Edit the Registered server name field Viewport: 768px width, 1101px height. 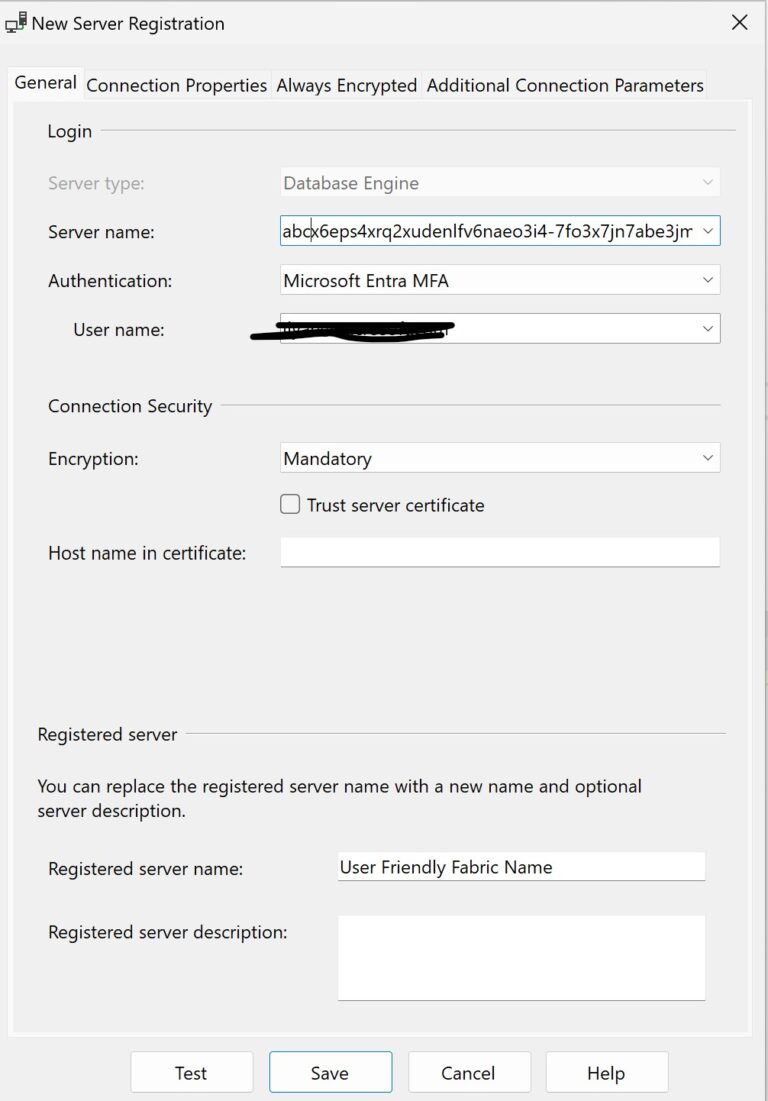pos(520,866)
